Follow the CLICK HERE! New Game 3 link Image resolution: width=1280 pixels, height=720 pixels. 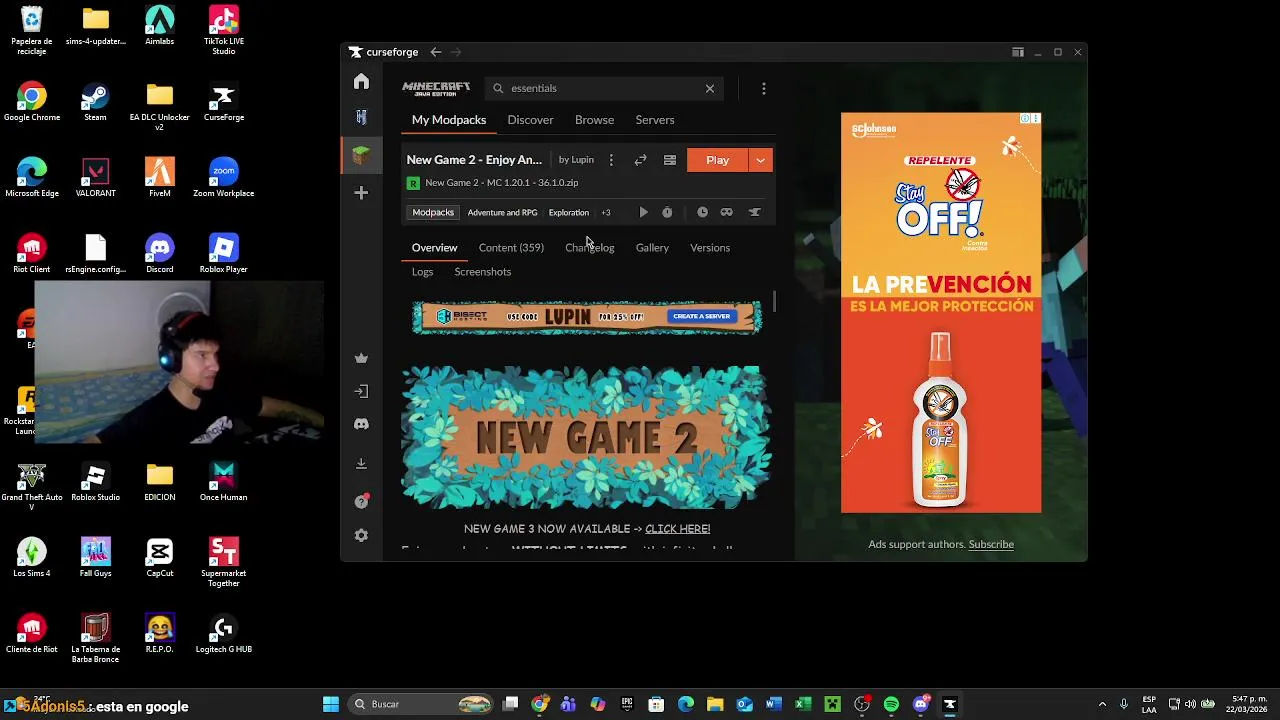pyautogui.click(x=678, y=529)
